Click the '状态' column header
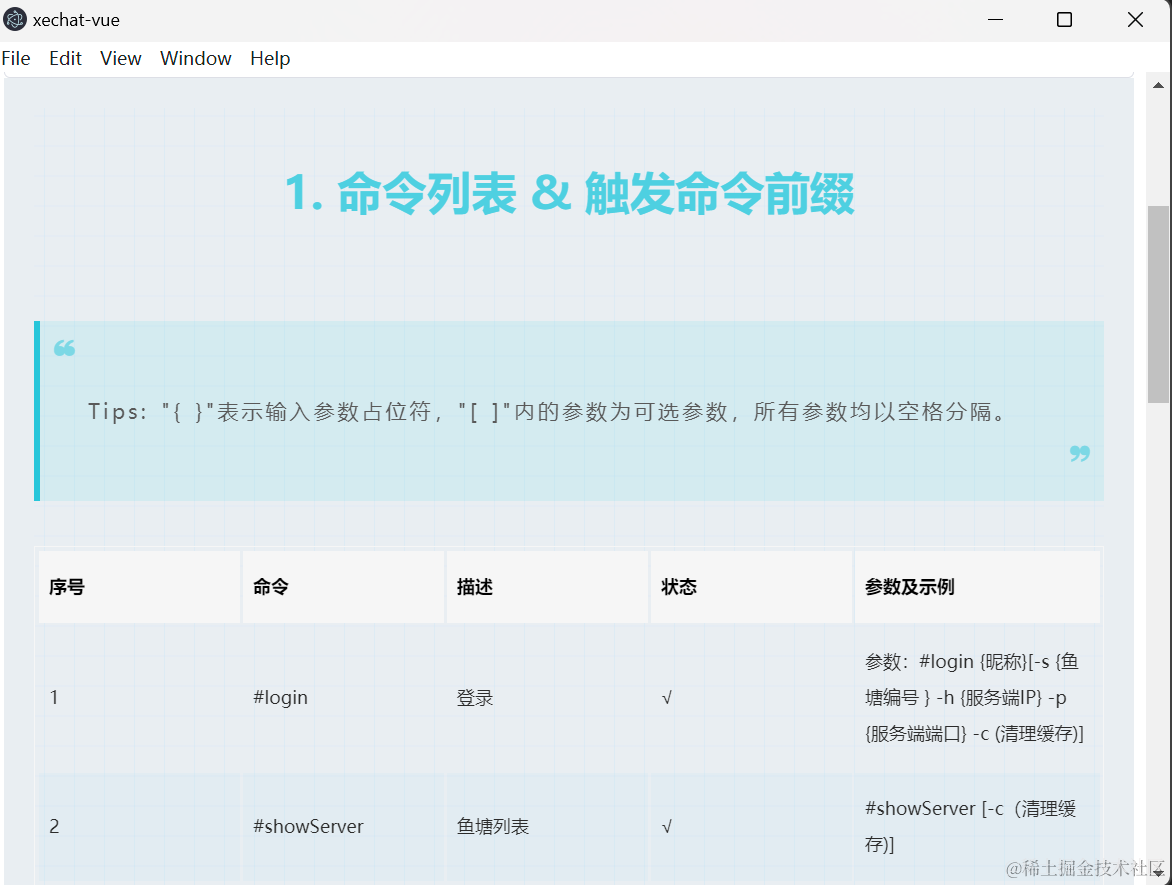This screenshot has height=885, width=1172. 751,587
